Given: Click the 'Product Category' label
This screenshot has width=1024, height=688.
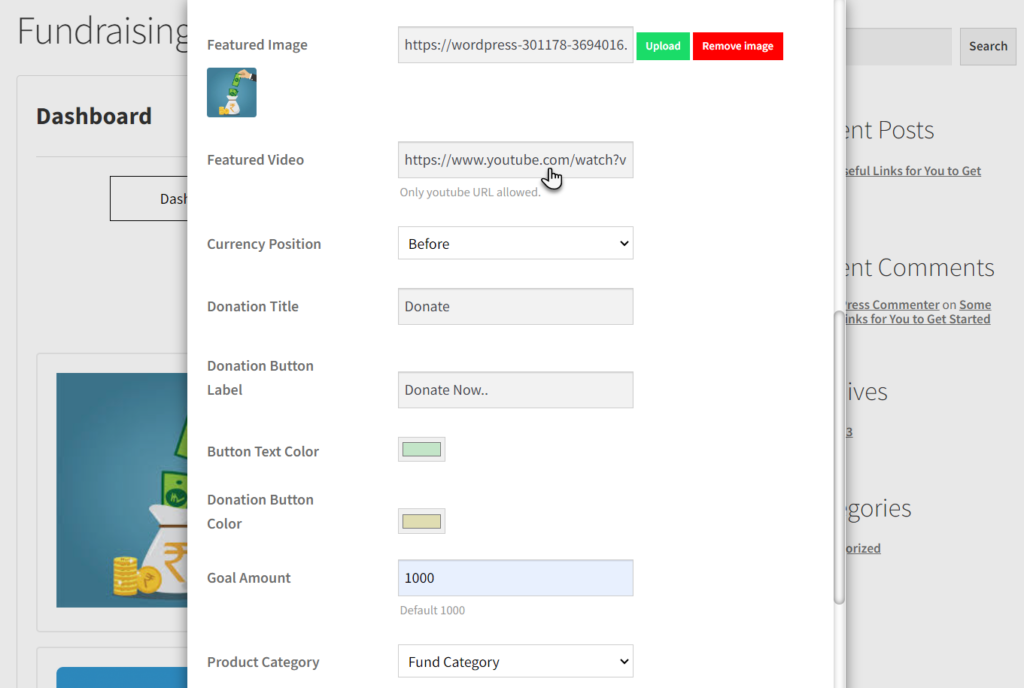Looking at the screenshot, I should (x=263, y=662).
